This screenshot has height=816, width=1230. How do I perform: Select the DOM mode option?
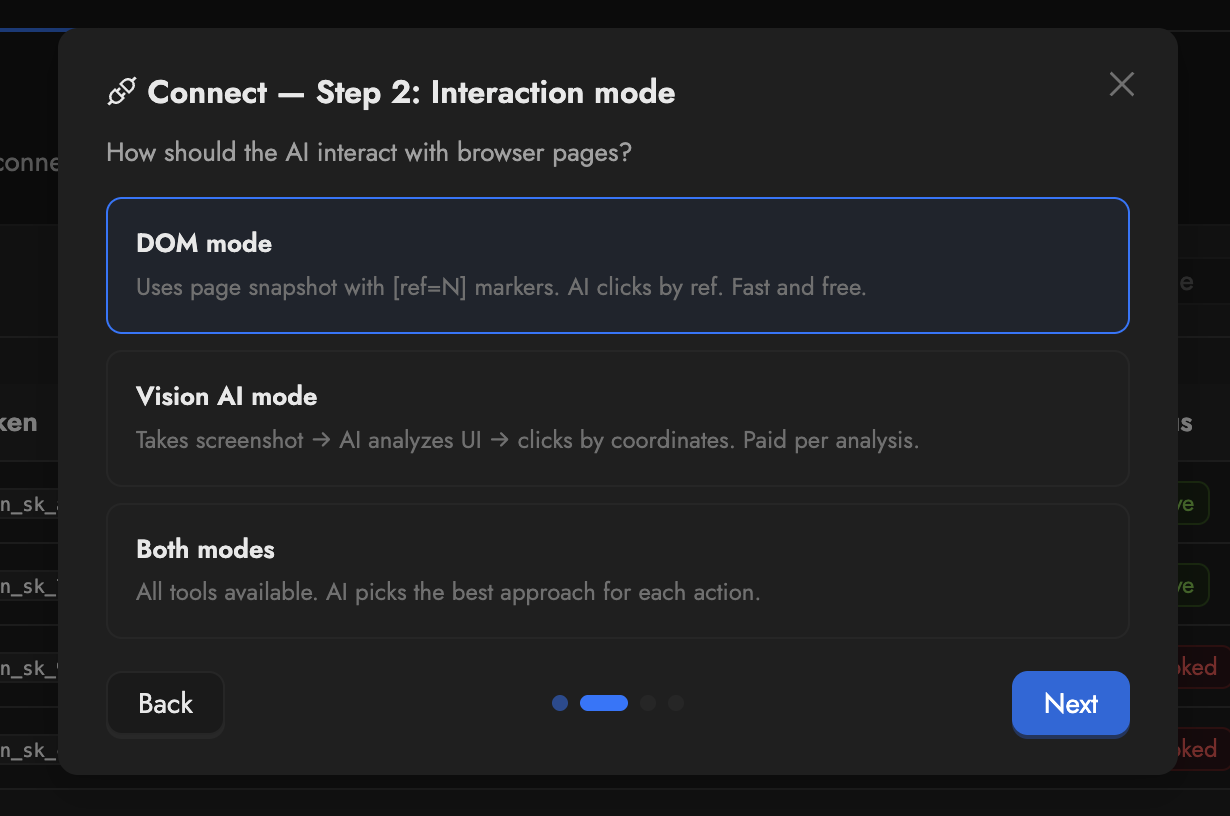(617, 265)
